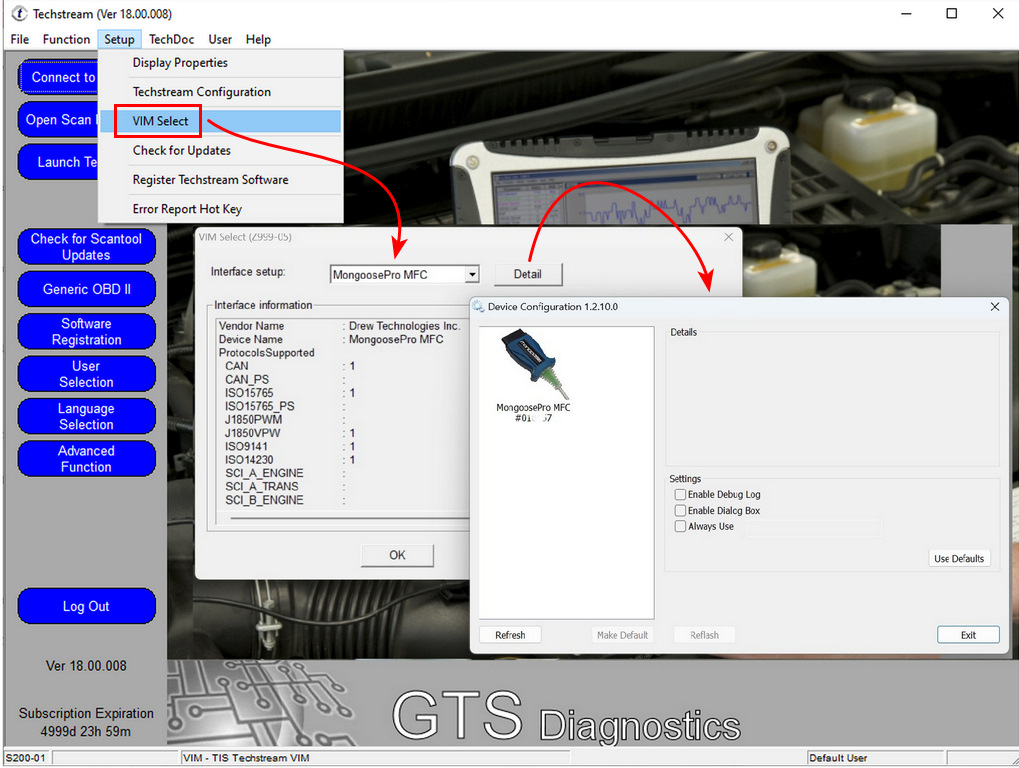
Task: Click the Make Default button
Action: click(623, 635)
